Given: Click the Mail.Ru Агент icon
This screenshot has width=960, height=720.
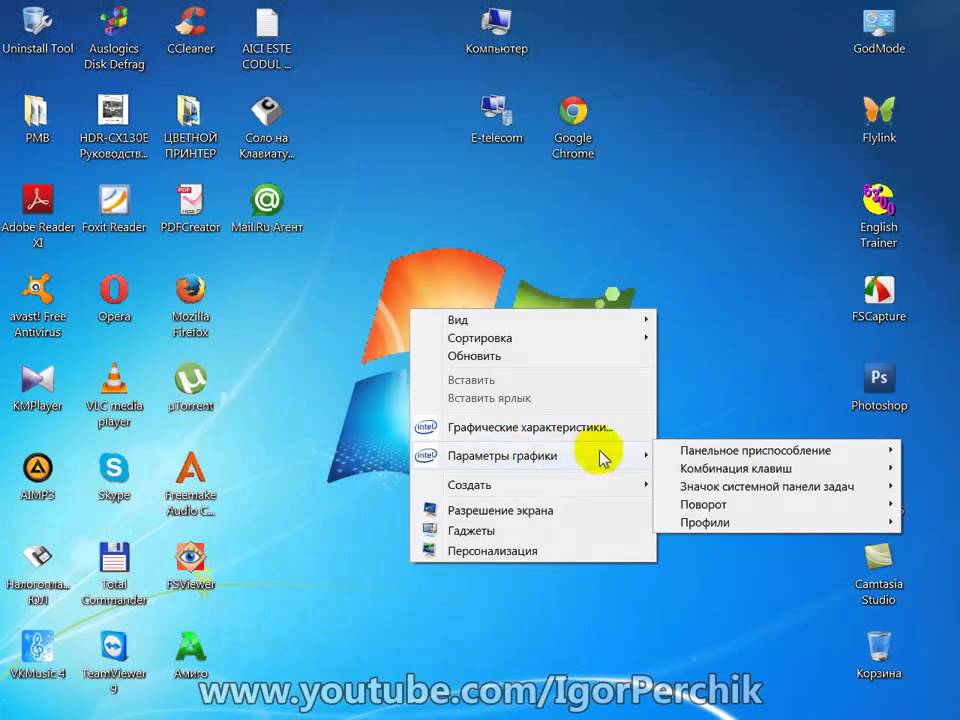Looking at the screenshot, I should [266, 200].
